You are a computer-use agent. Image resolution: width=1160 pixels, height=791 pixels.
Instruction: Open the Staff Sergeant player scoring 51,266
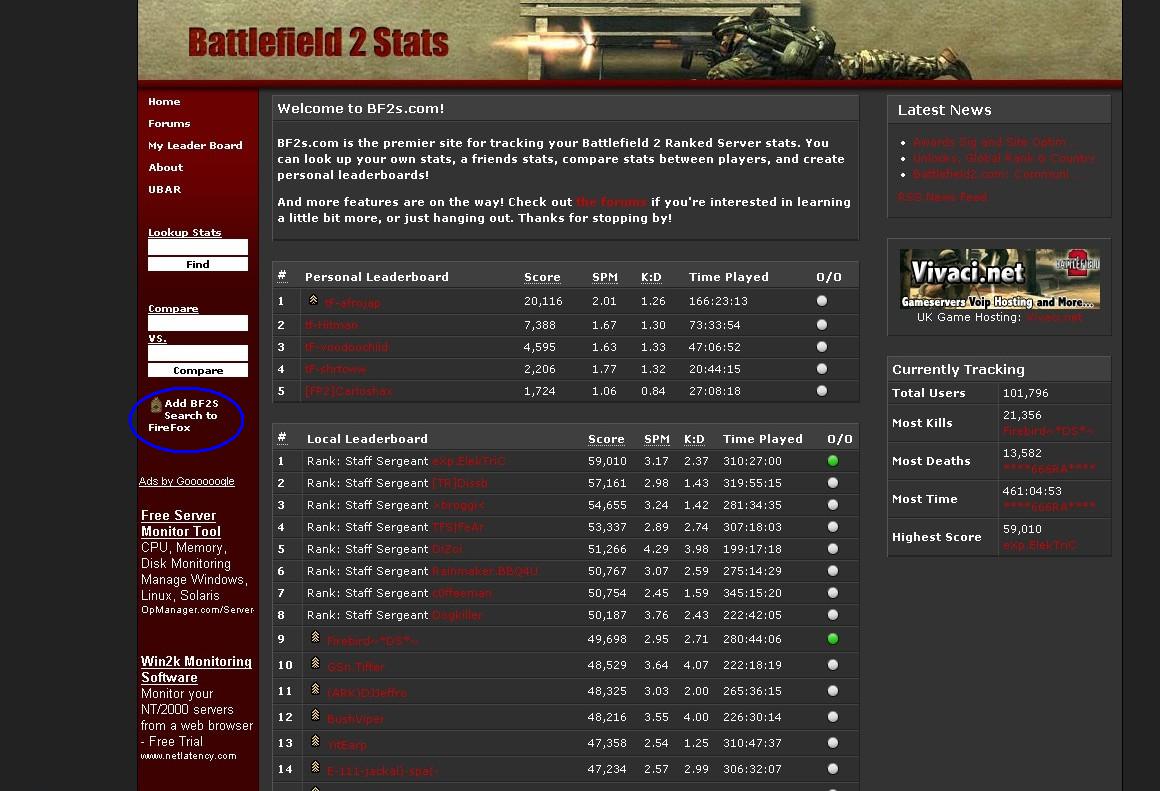(447, 550)
